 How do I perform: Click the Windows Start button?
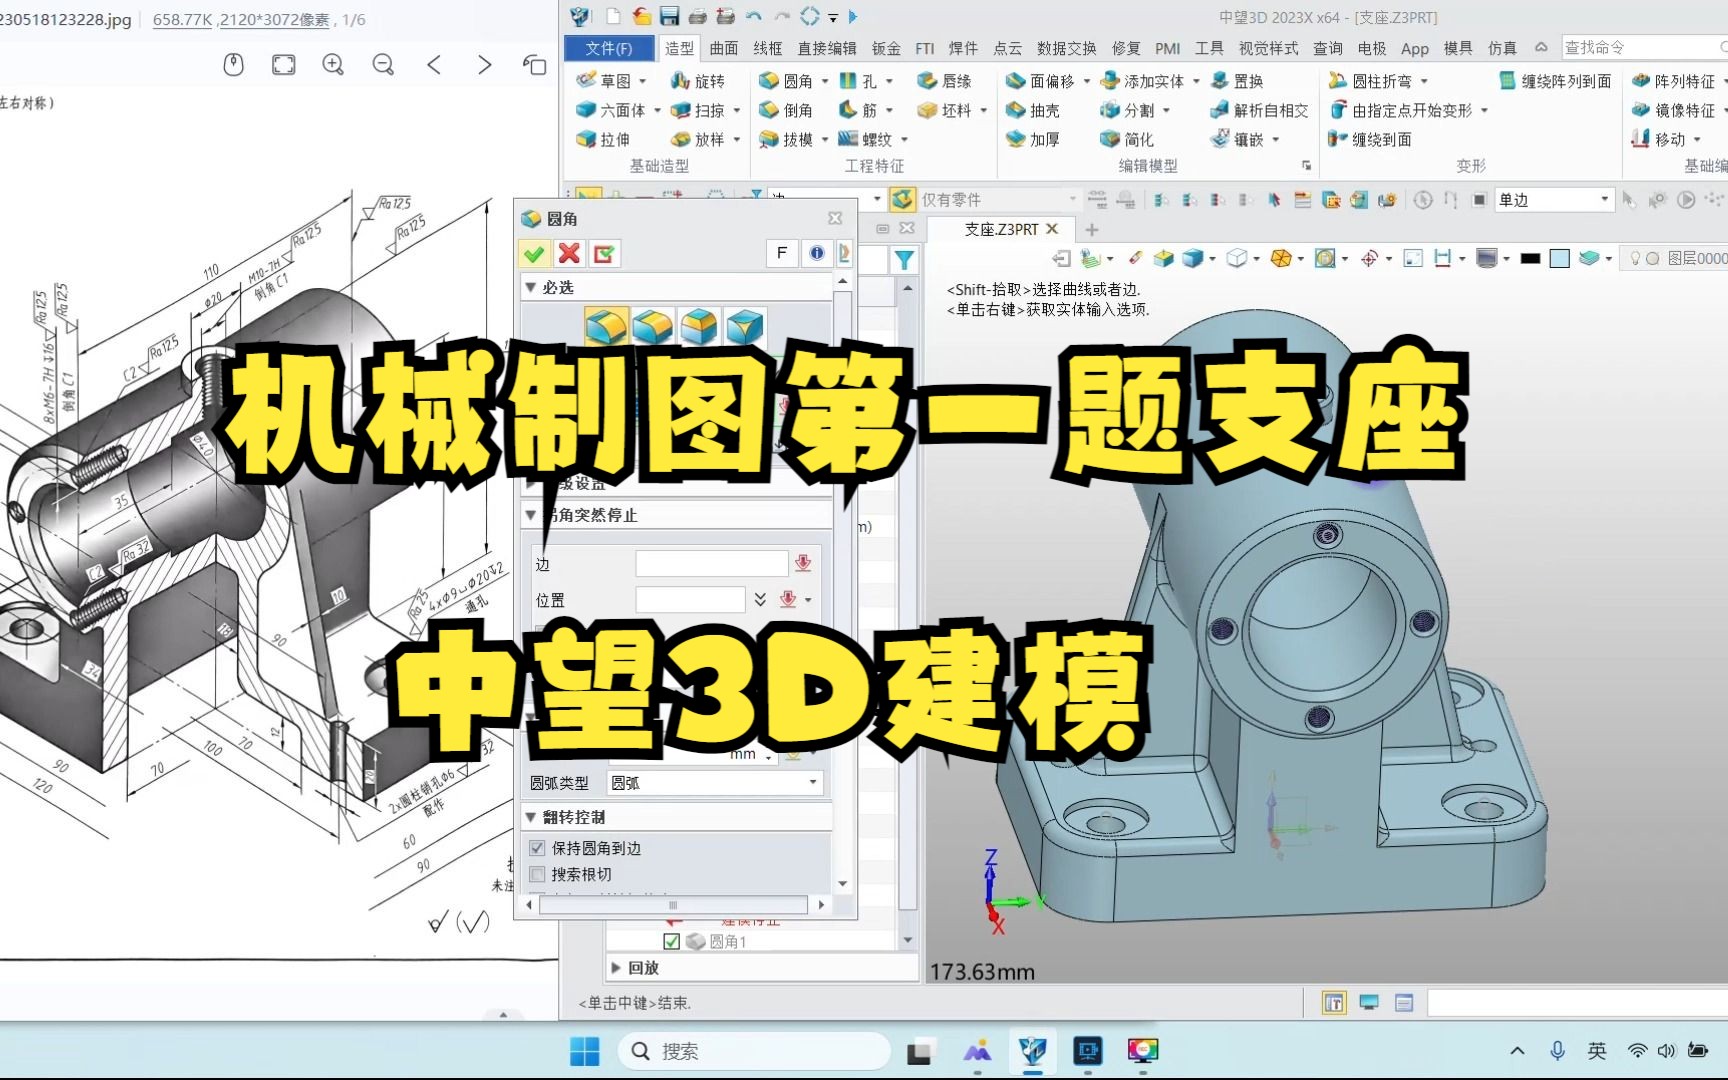584,1051
